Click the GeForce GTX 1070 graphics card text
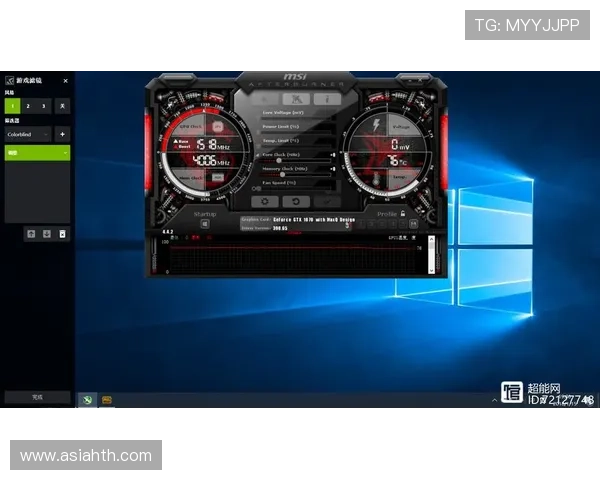 pos(314,220)
